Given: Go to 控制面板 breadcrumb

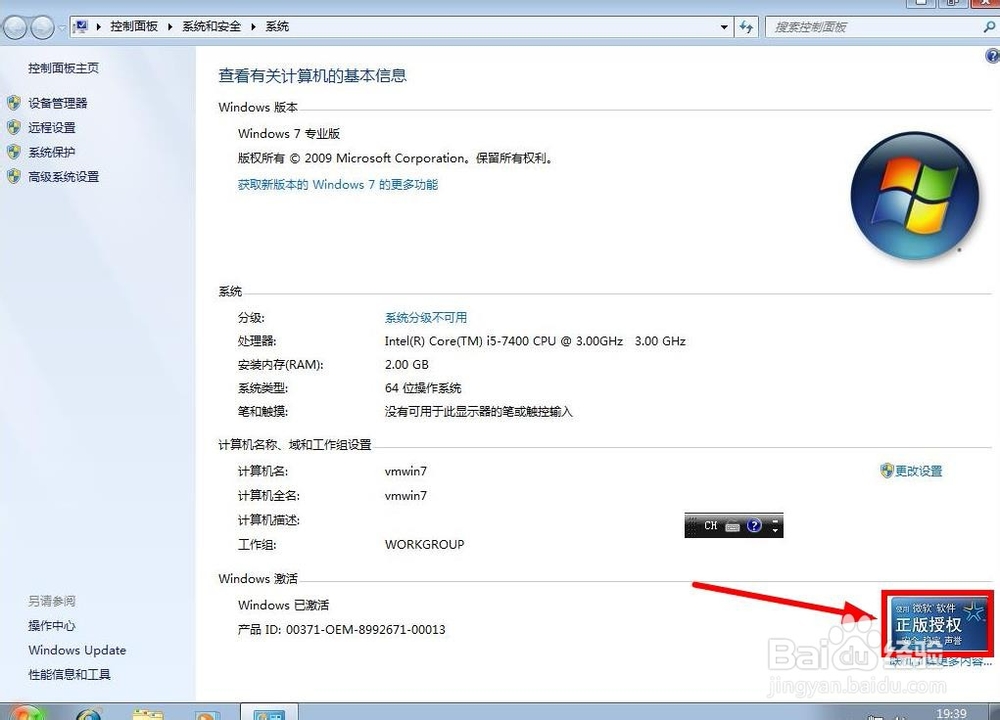Looking at the screenshot, I should (134, 27).
